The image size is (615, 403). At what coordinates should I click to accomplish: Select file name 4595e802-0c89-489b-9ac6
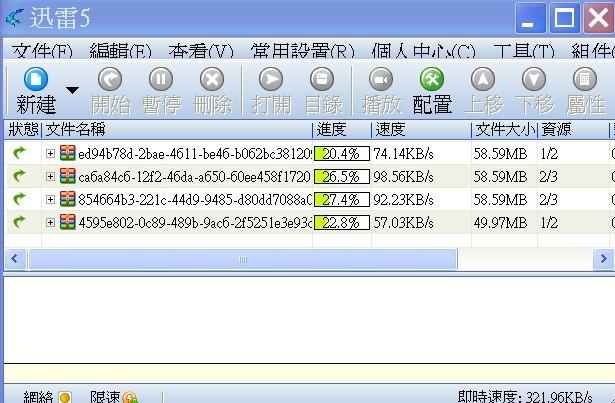click(x=195, y=223)
